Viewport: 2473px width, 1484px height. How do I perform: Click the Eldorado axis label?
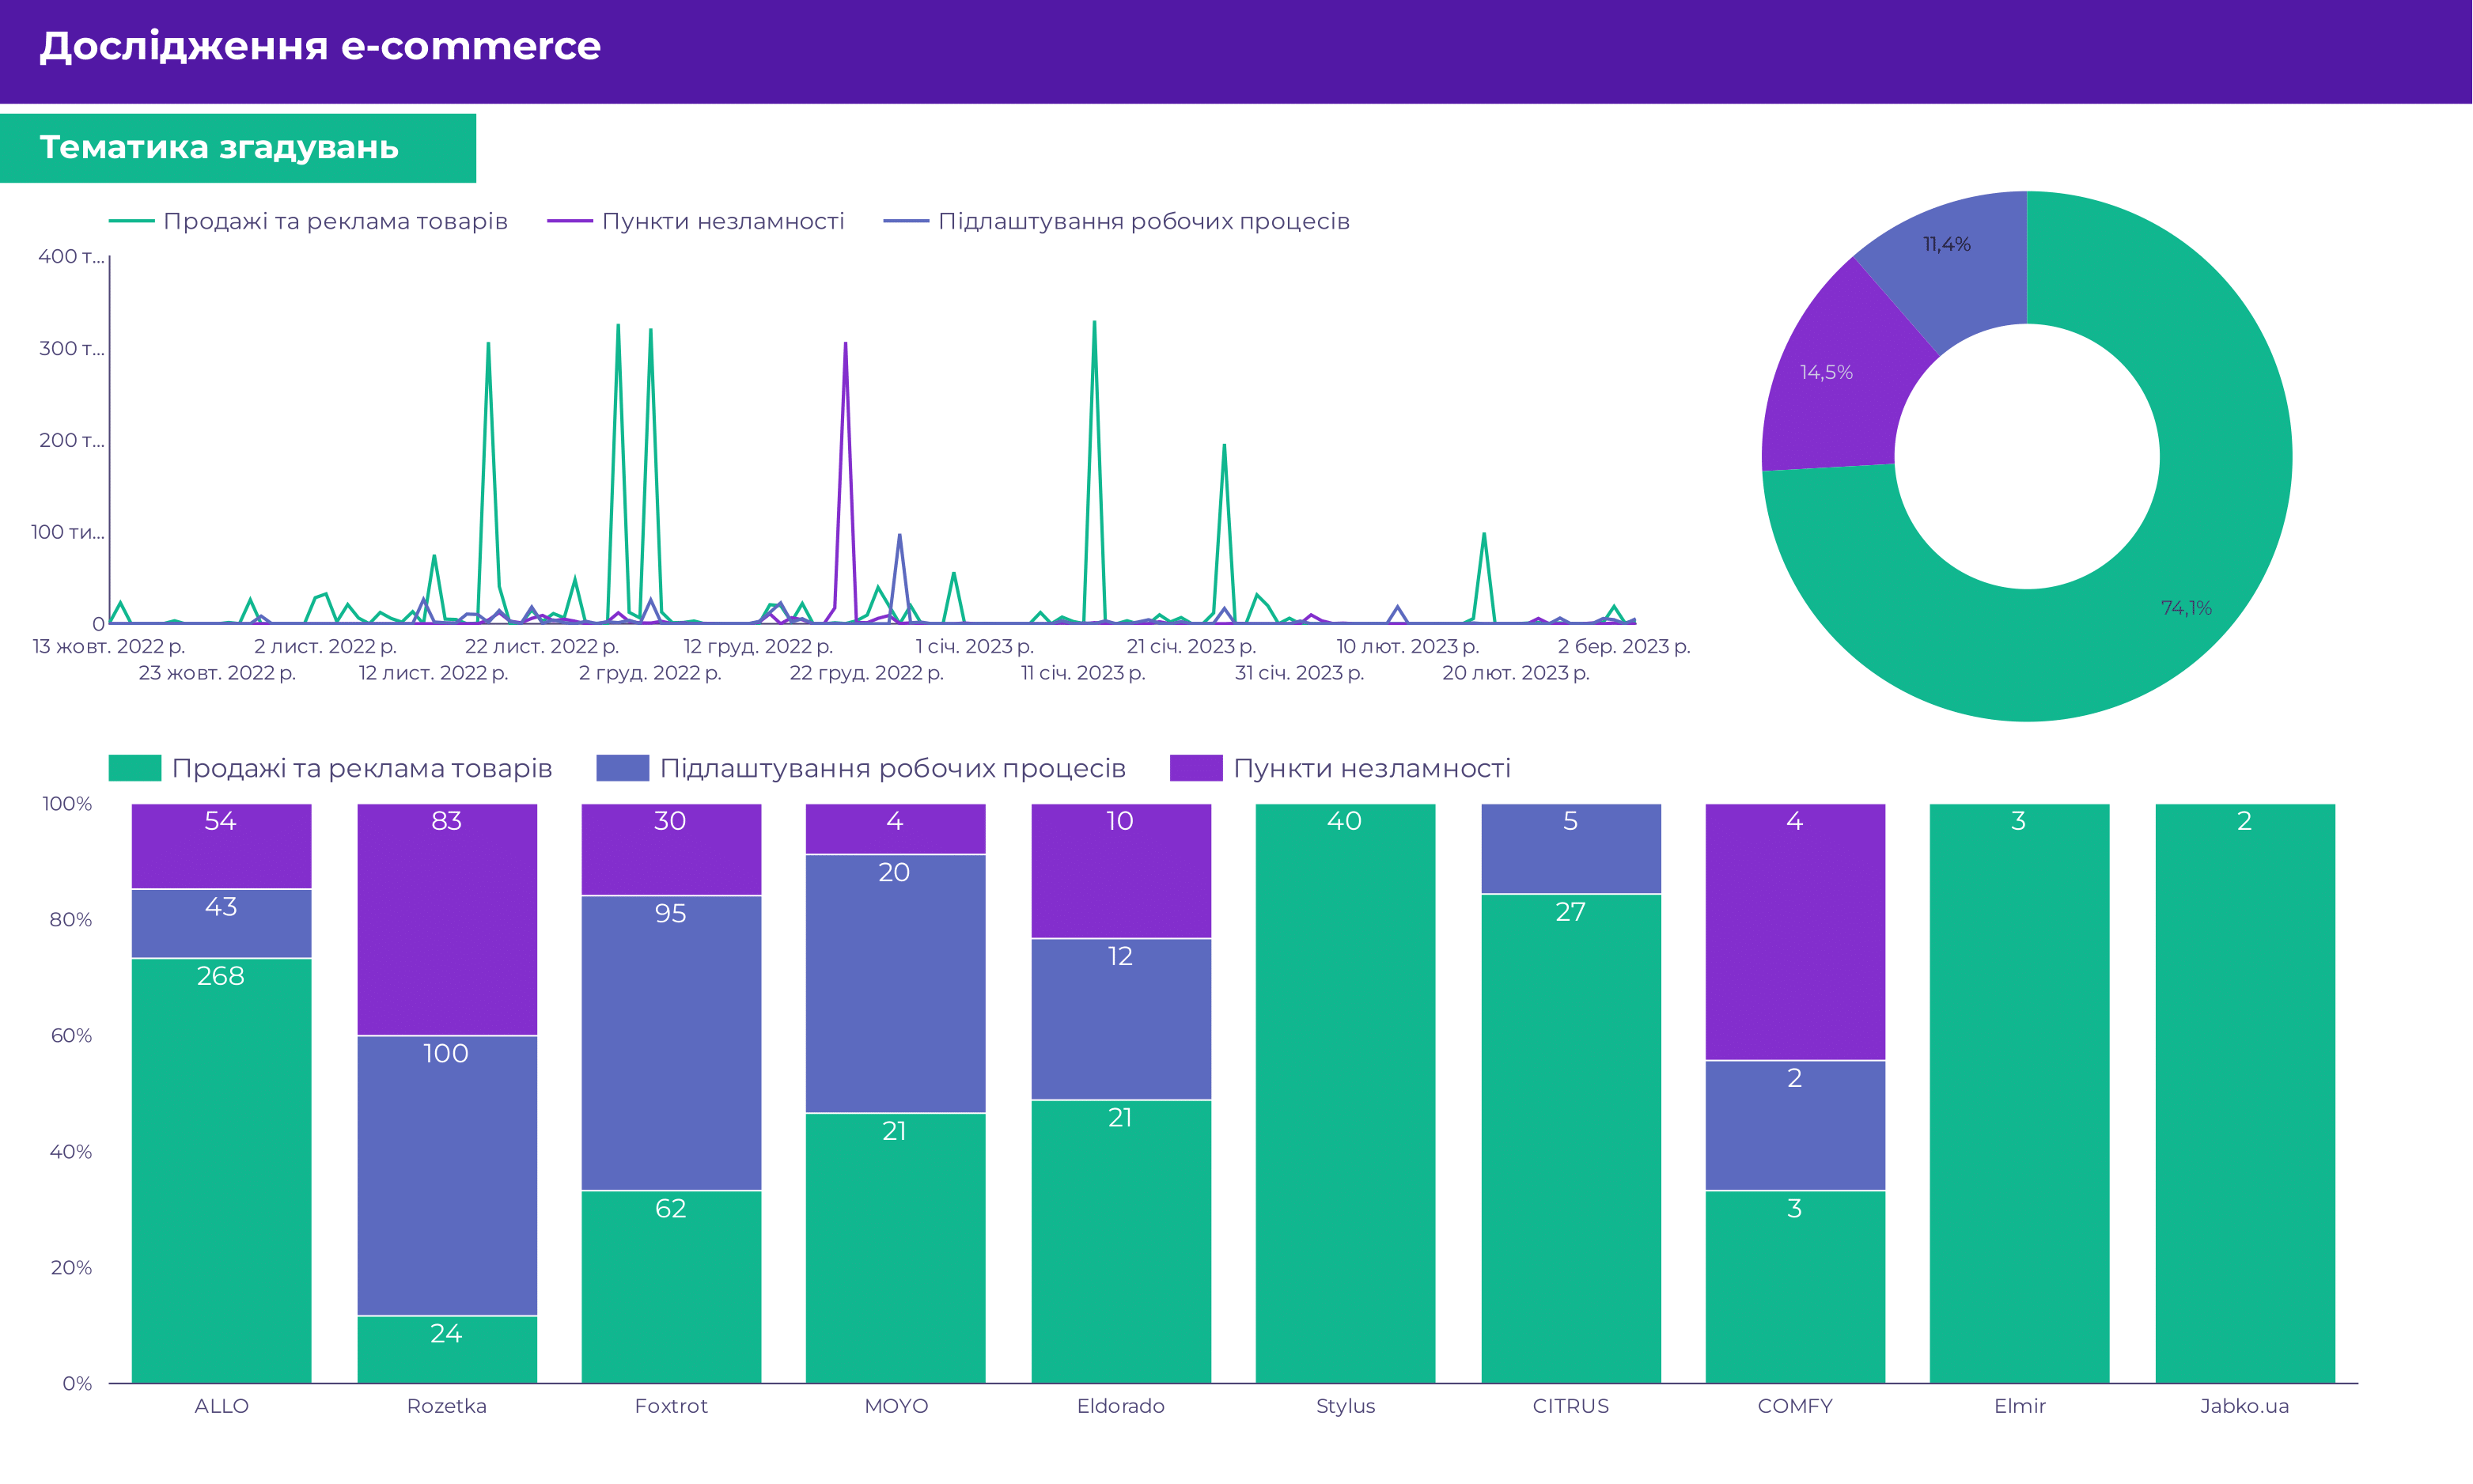(1120, 1406)
